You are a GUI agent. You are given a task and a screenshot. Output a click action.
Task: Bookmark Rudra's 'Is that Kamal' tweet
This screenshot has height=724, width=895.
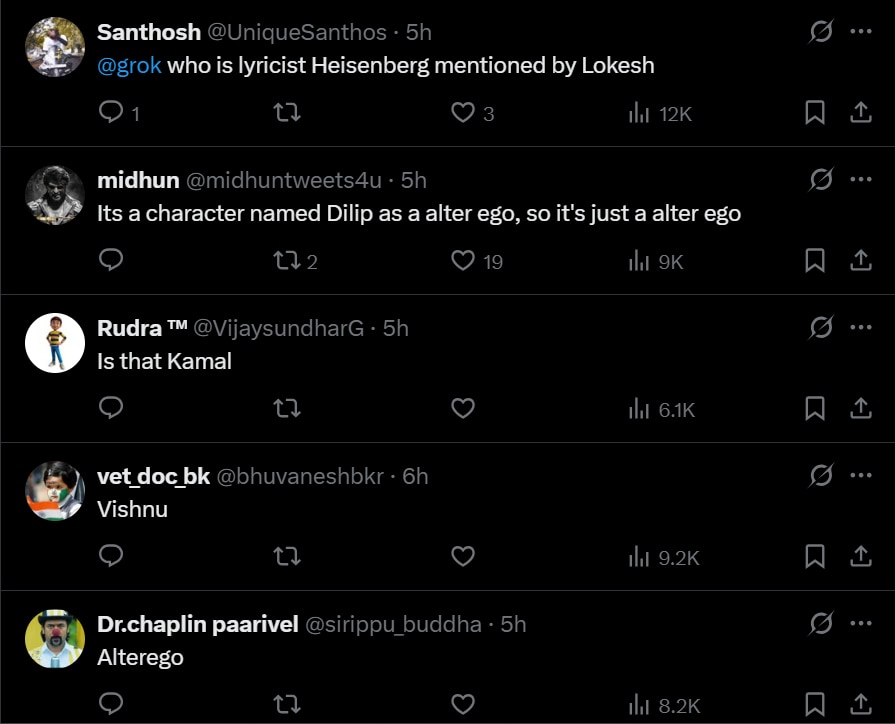[x=815, y=408]
